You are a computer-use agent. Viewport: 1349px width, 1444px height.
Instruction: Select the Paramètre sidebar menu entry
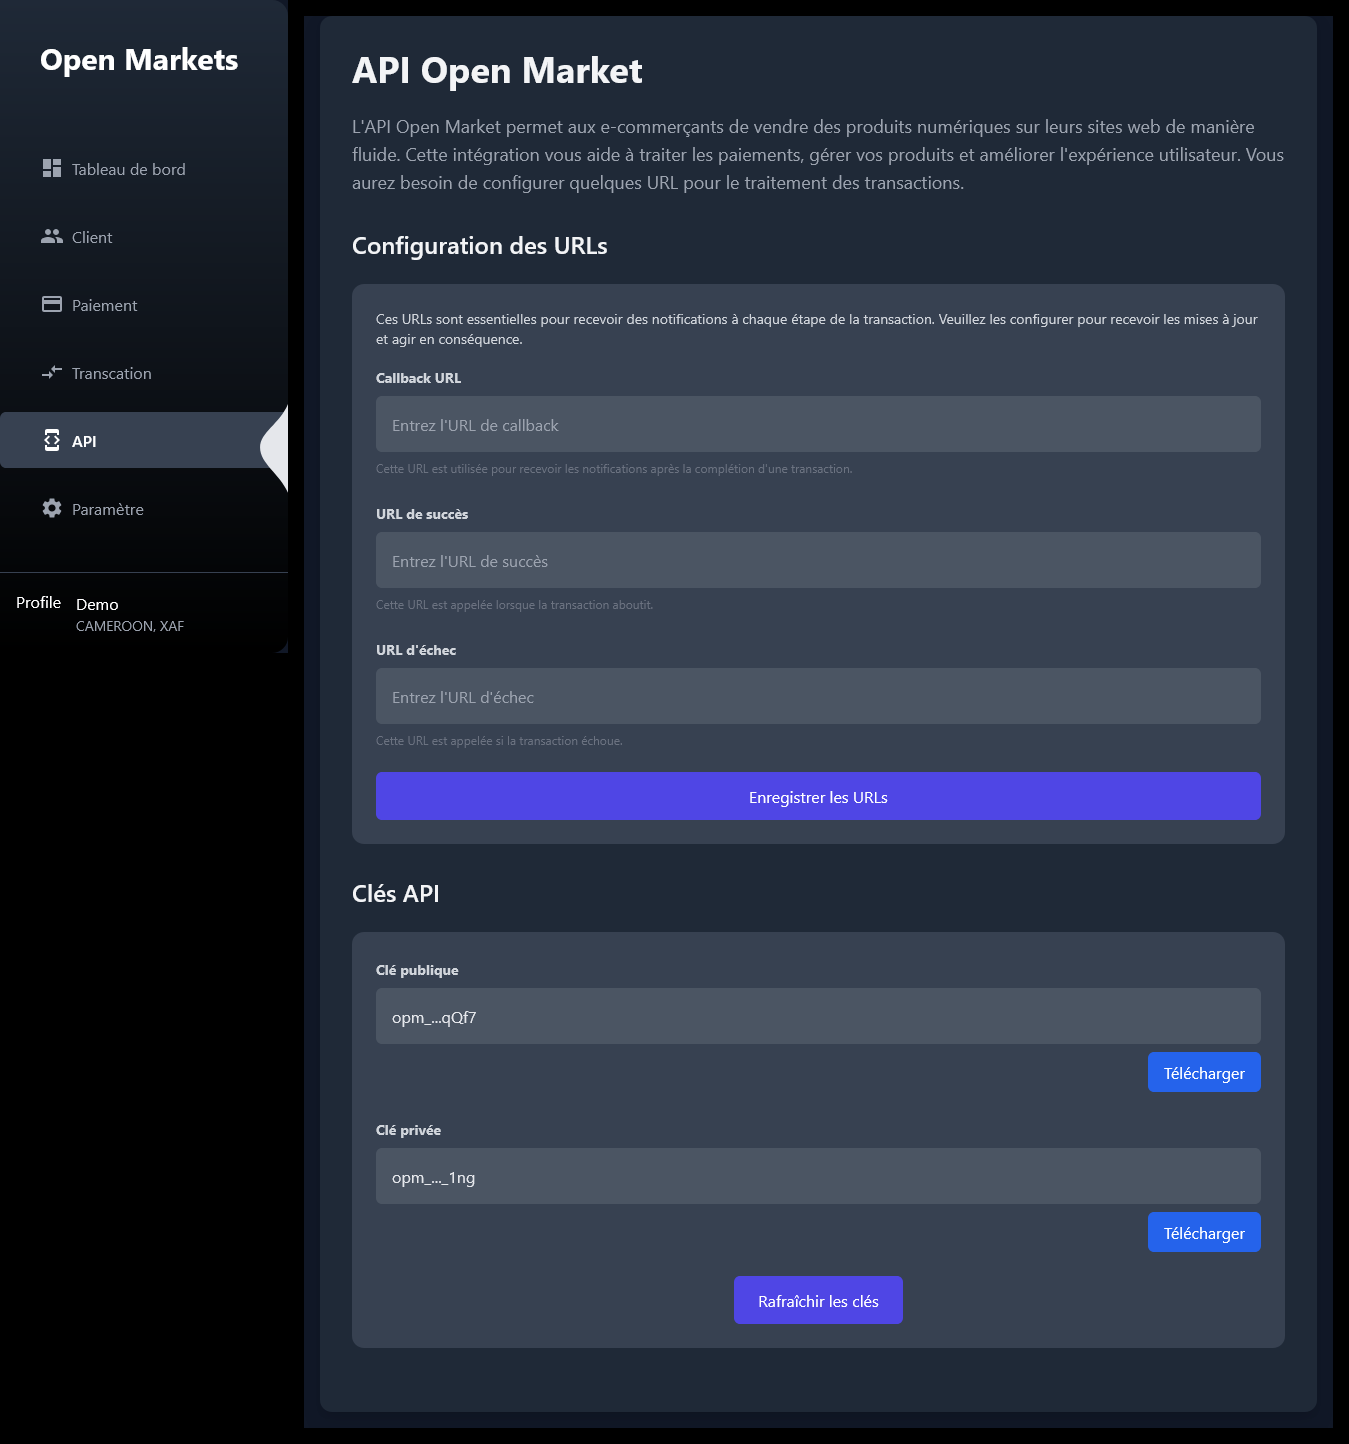point(107,508)
